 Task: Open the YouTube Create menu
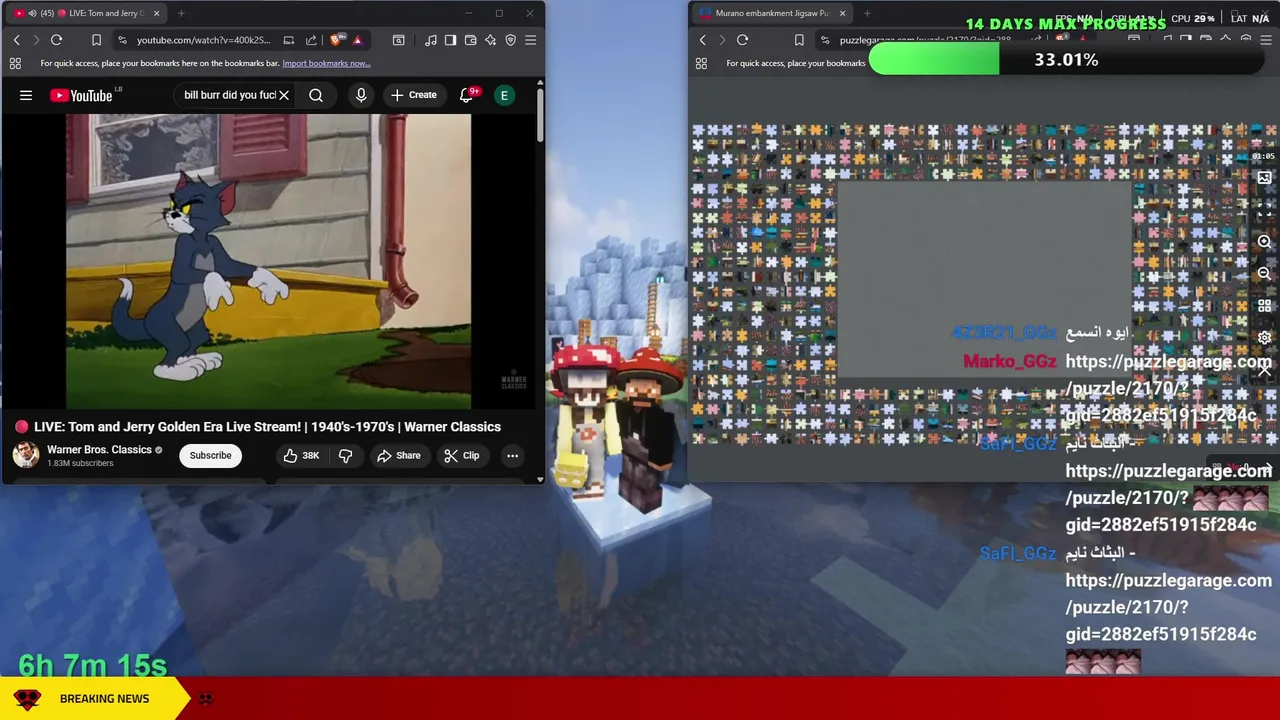point(413,95)
